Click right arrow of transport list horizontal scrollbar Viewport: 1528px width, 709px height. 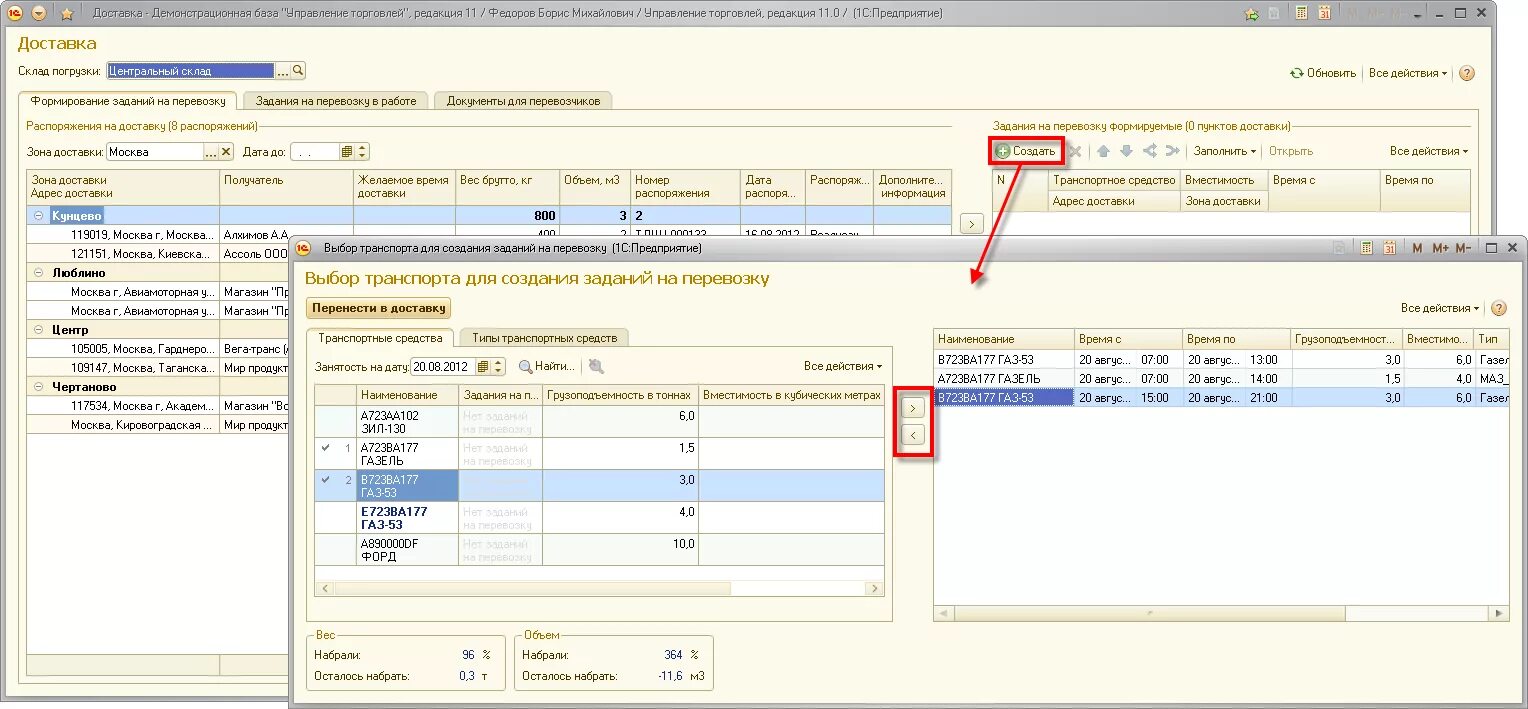click(874, 589)
